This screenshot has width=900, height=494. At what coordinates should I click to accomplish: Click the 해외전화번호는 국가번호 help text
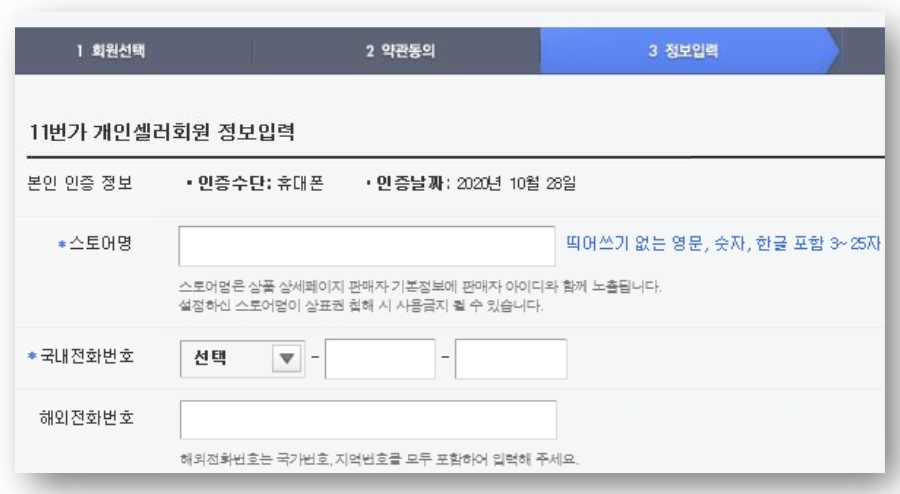pos(379,459)
